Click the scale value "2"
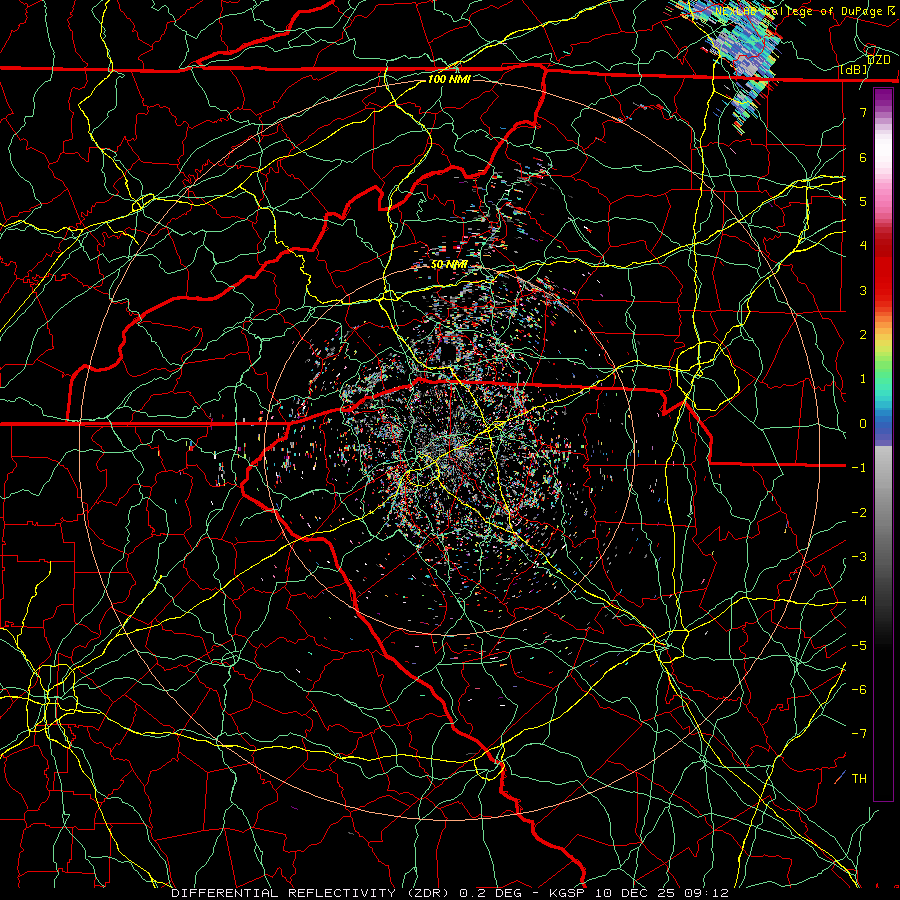 pos(863,335)
